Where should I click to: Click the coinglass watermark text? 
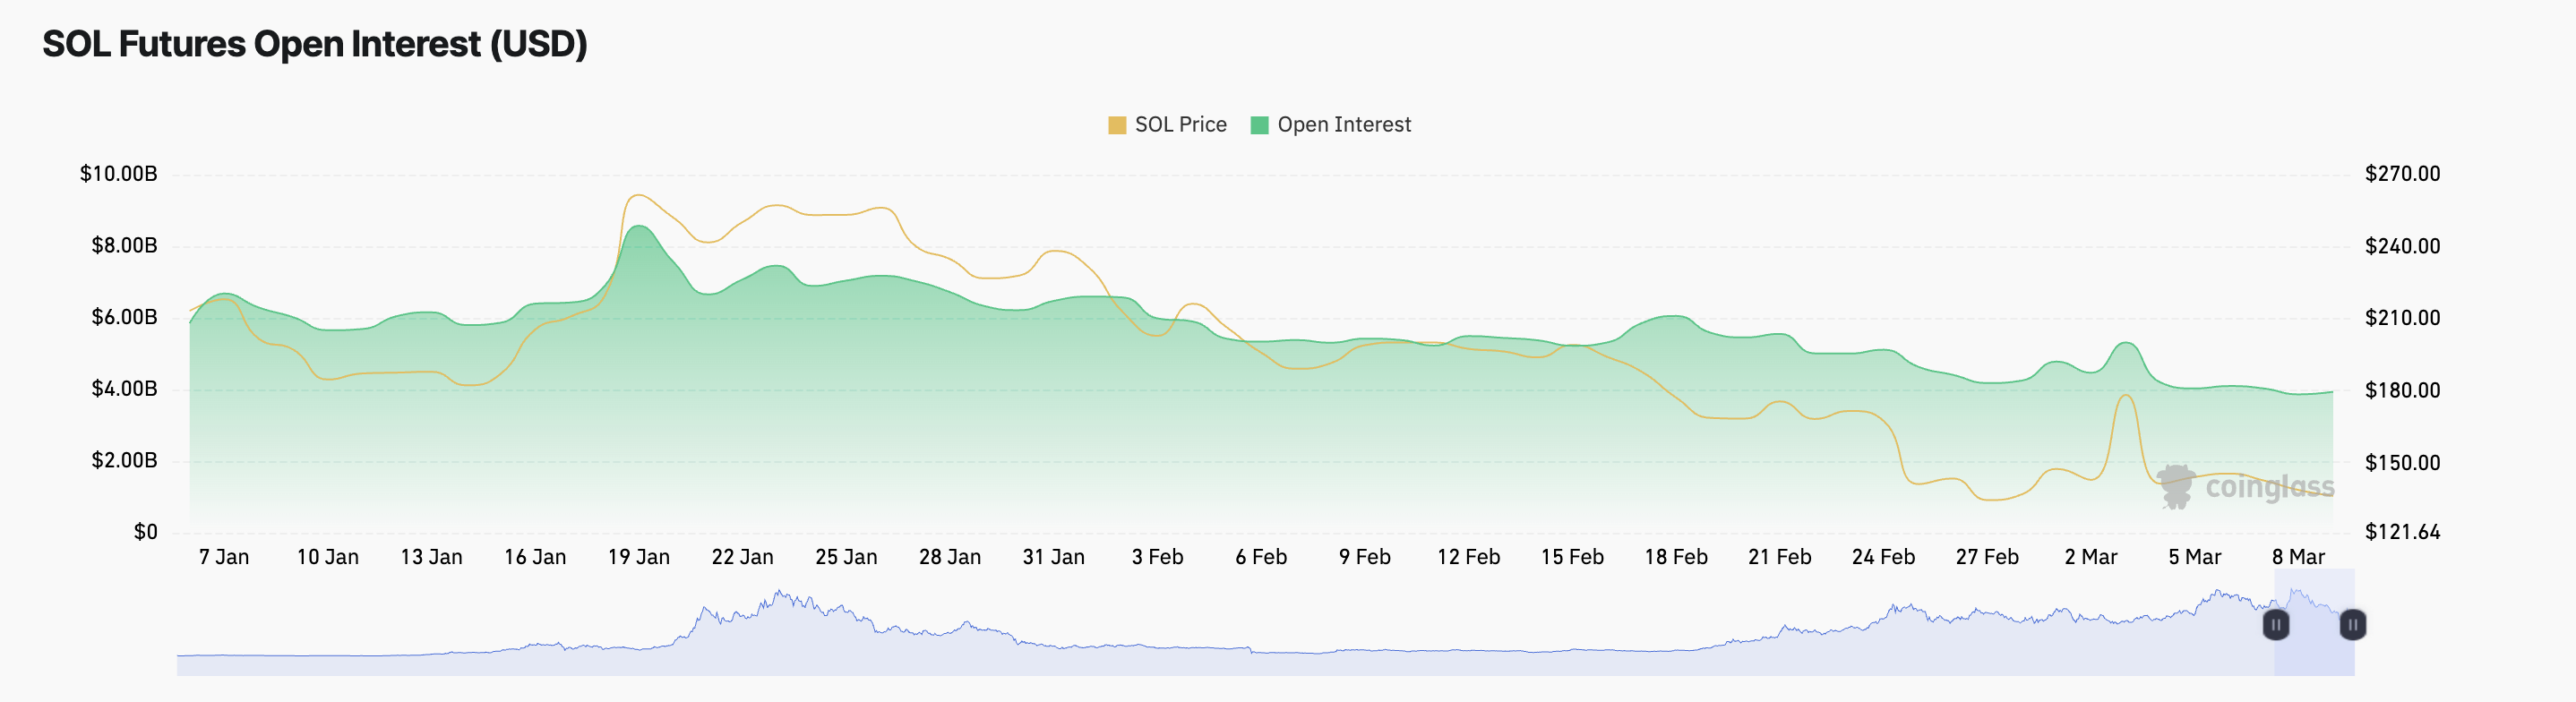tap(2270, 487)
